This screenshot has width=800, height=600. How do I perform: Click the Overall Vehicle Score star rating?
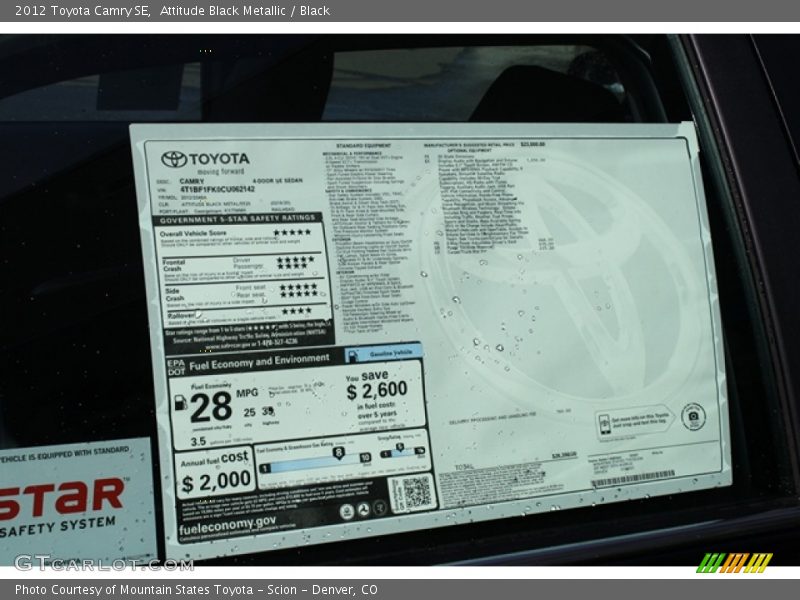pos(292,233)
